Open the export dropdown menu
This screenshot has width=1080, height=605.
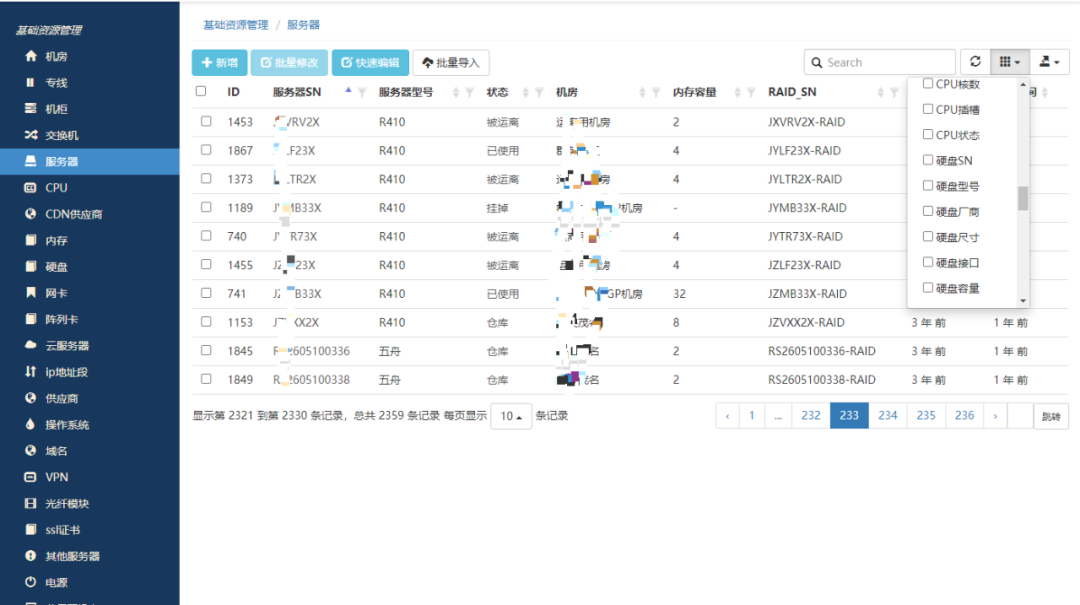(x=1049, y=62)
